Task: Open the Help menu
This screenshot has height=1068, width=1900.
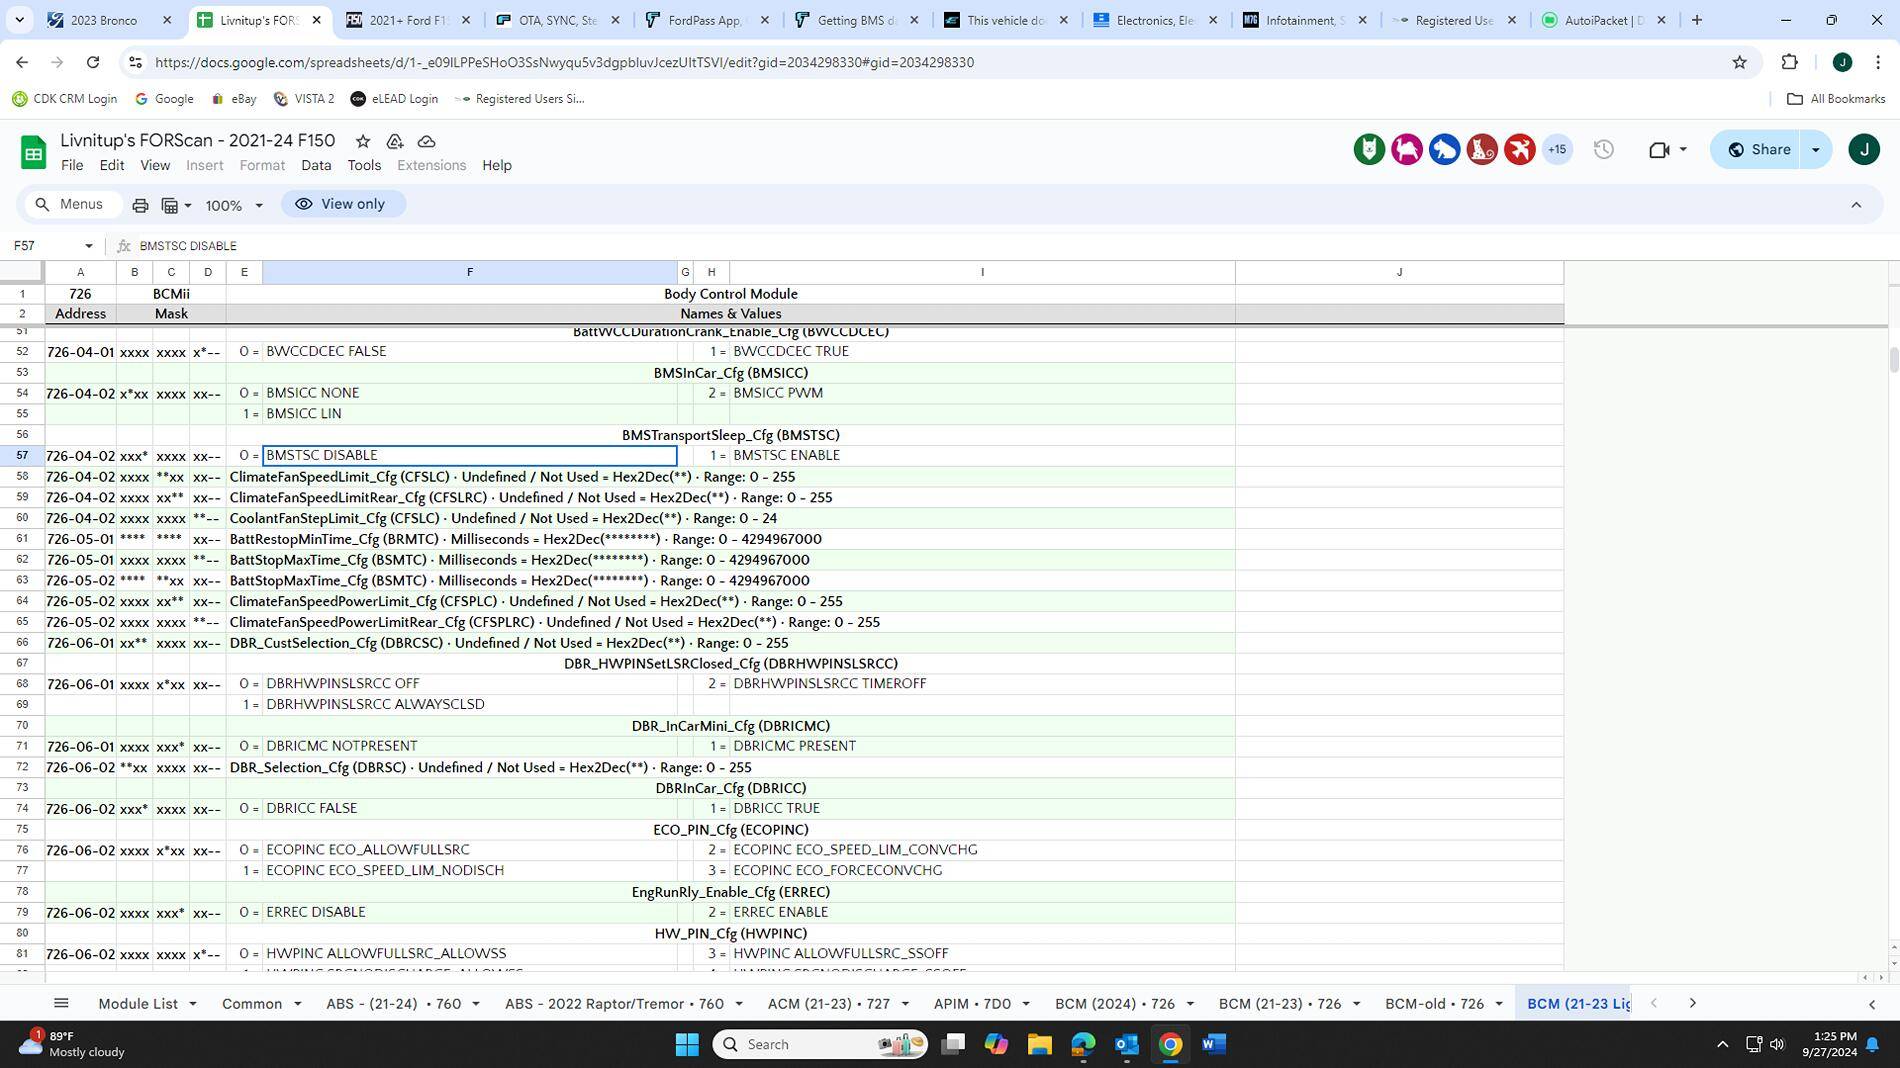Action: 497,166
